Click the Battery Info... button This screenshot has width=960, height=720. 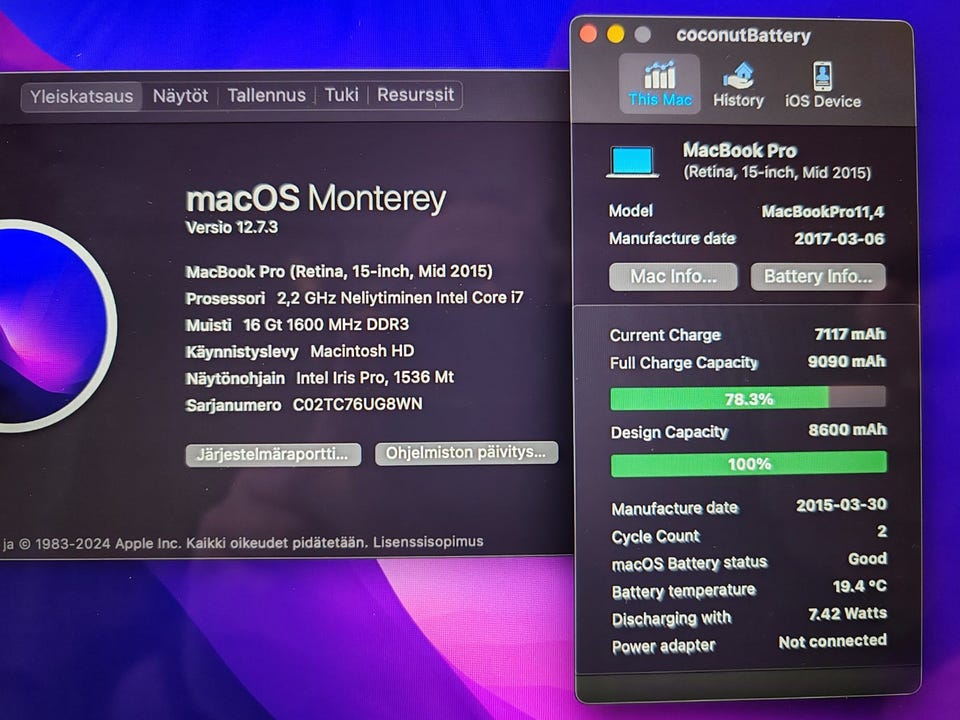pos(818,277)
